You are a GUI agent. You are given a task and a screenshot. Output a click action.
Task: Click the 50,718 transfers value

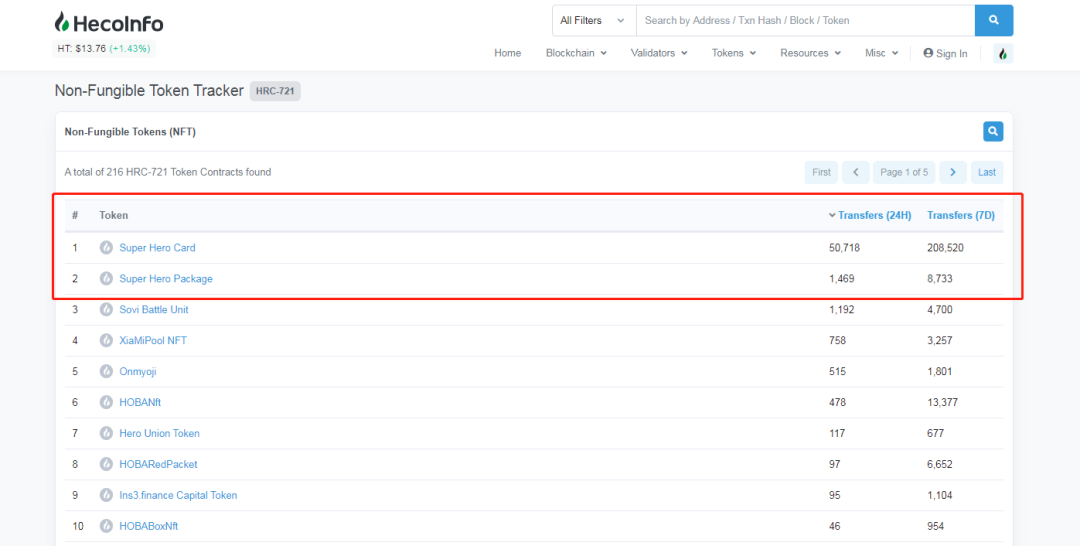point(844,248)
